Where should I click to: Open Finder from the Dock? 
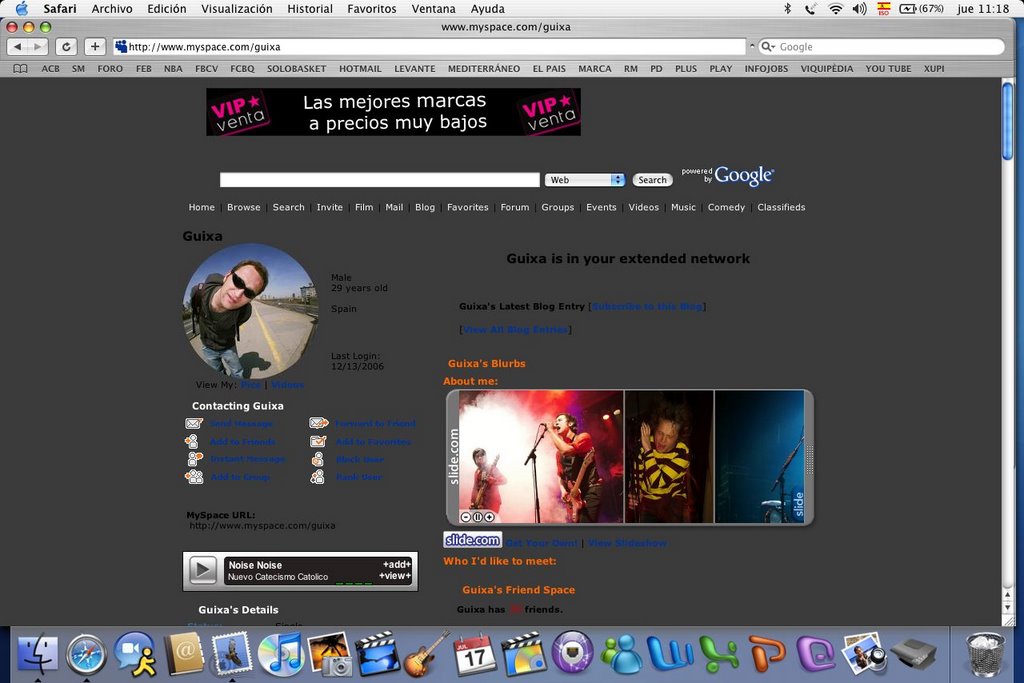pos(37,654)
